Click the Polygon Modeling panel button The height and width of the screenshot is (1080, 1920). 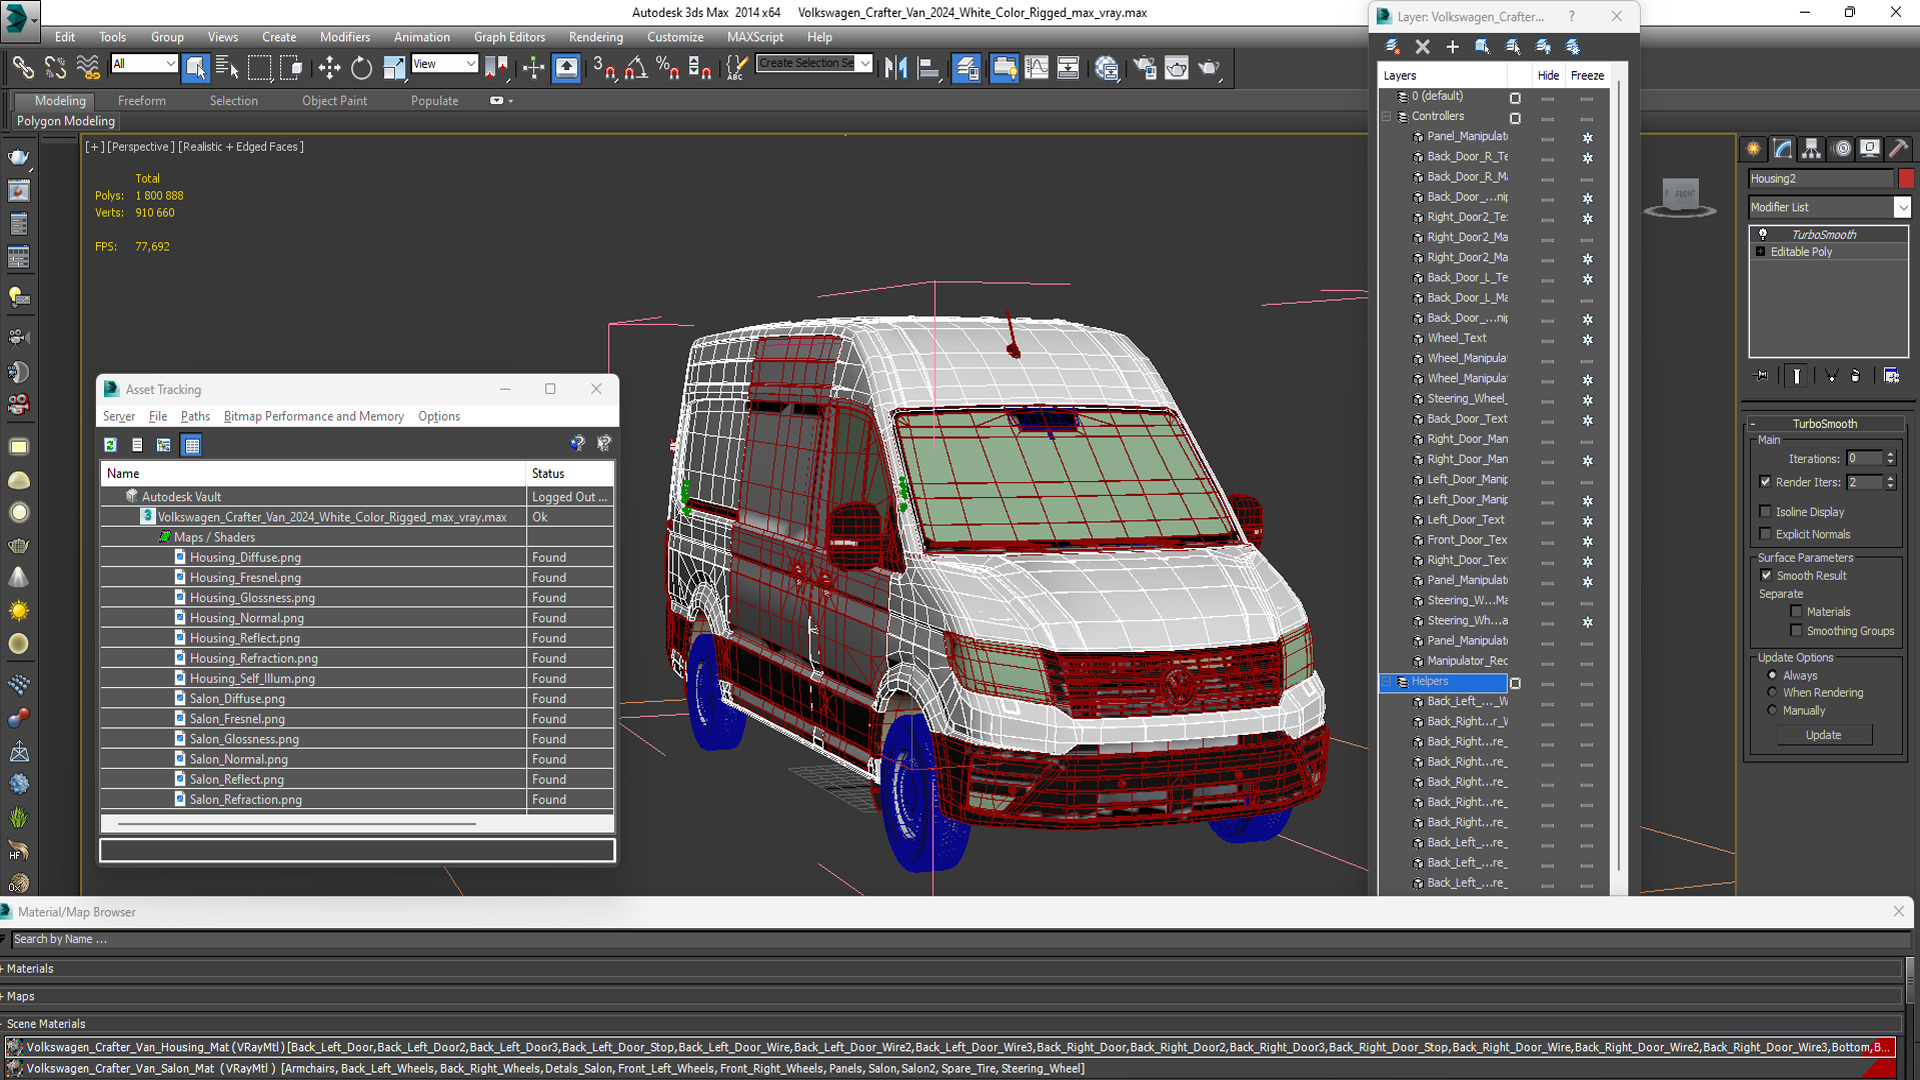point(66,121)
